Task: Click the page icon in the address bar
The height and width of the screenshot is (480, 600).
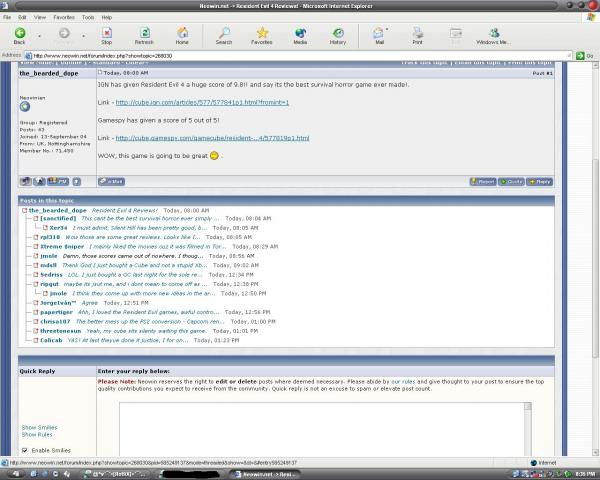Action: click(x=28, y=56)
